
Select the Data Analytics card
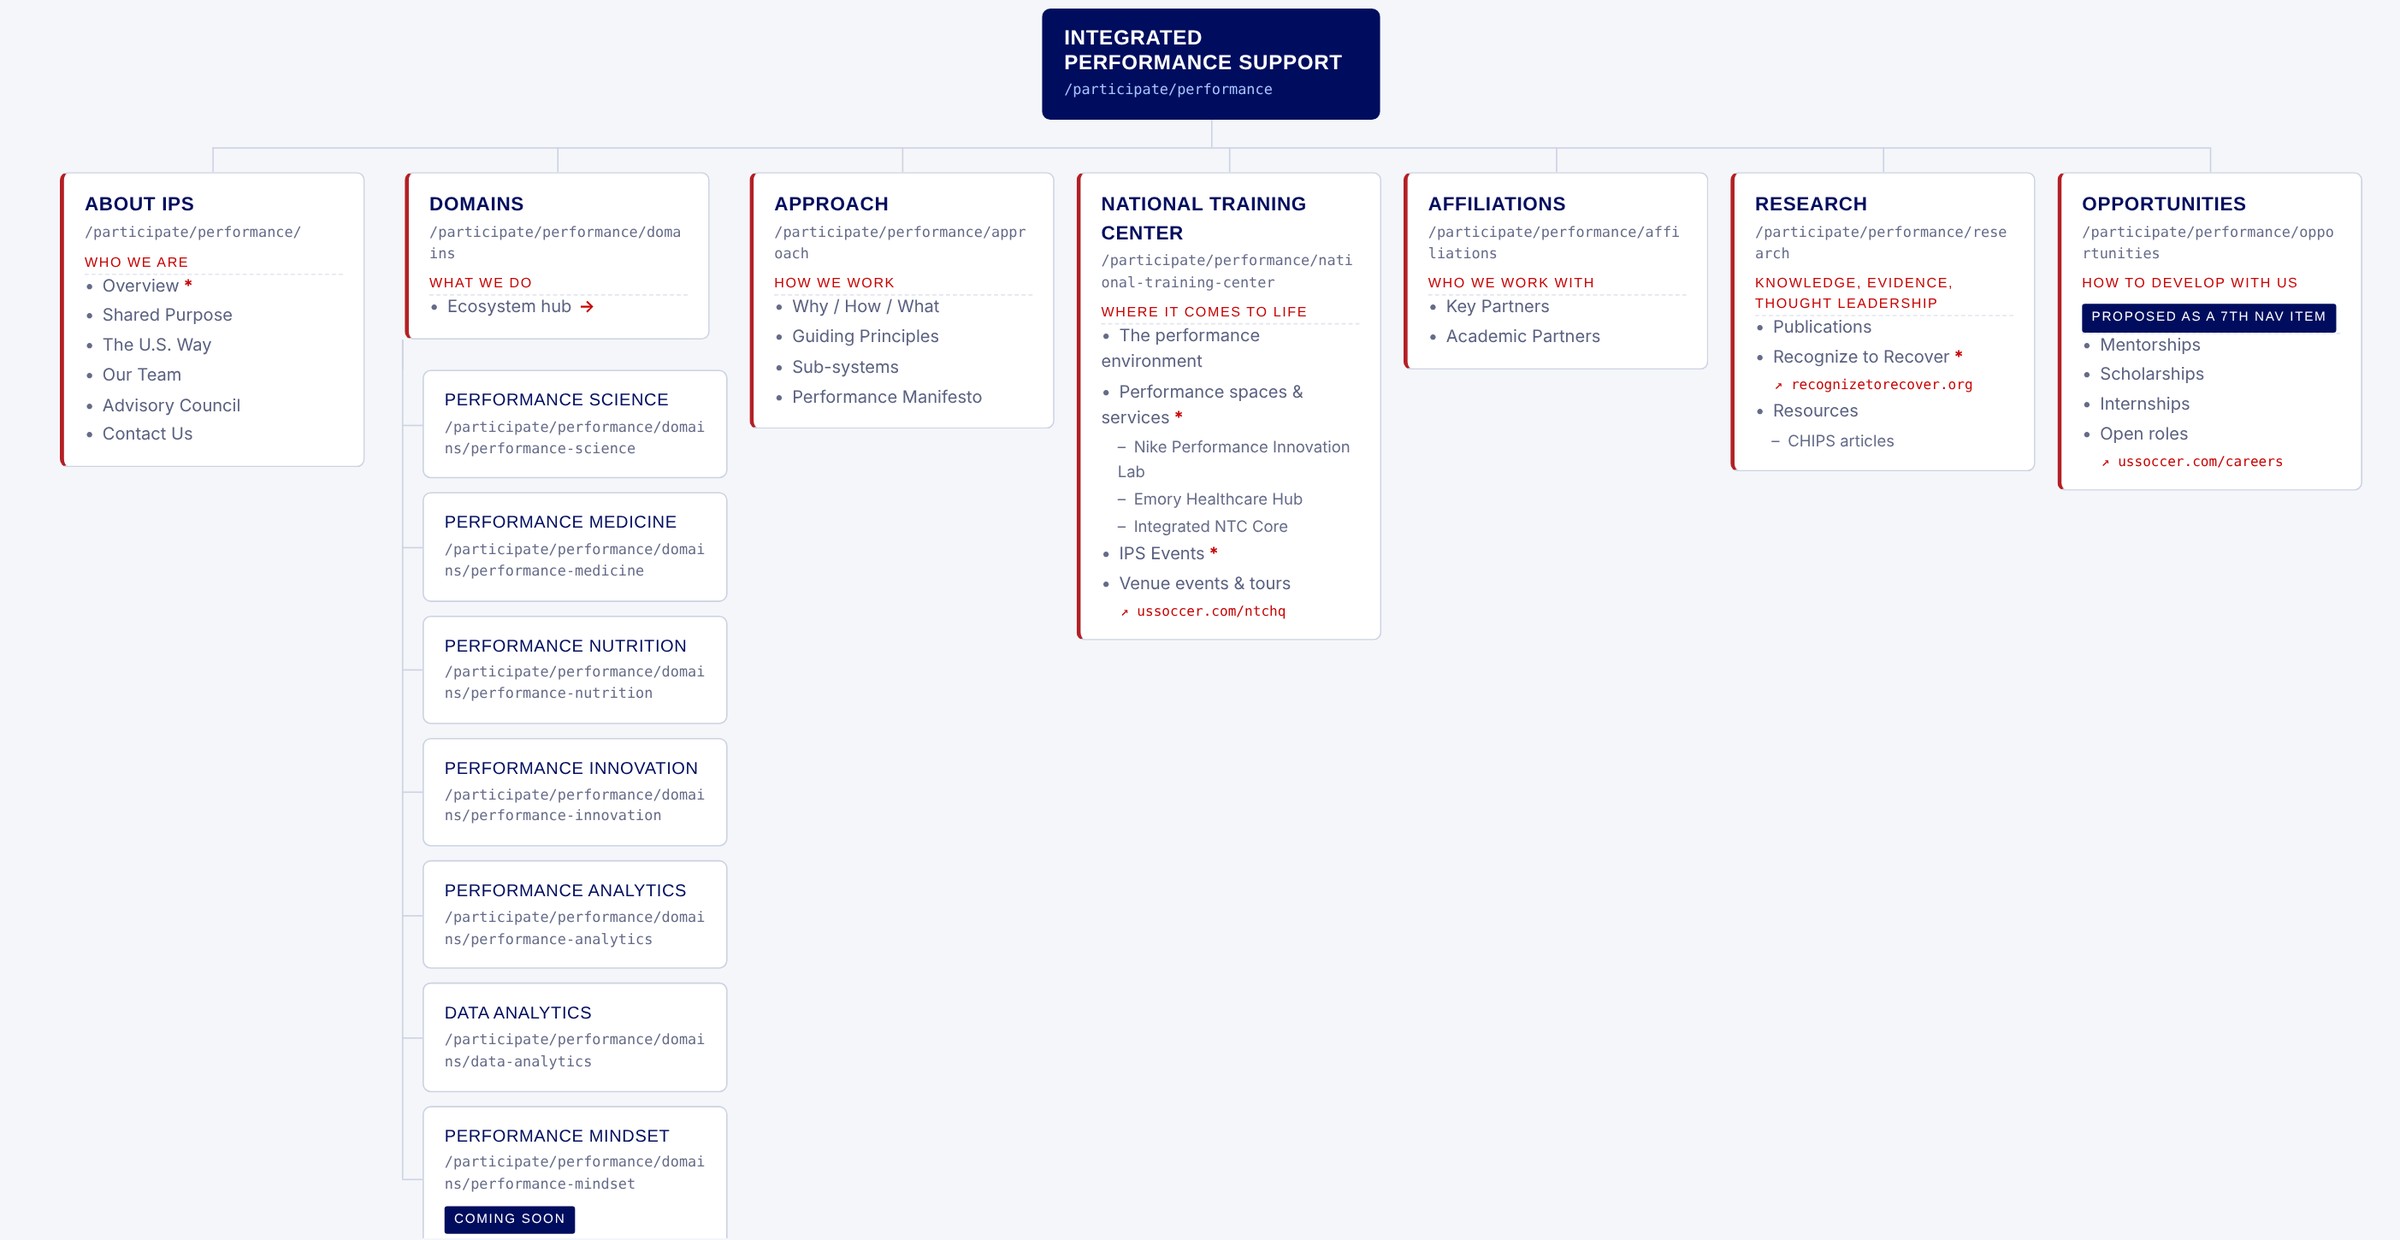[575, 1037]
